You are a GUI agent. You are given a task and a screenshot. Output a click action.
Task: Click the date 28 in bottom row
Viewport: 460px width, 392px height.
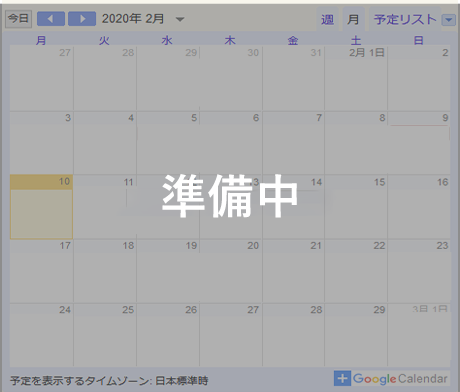coord(316,310)
